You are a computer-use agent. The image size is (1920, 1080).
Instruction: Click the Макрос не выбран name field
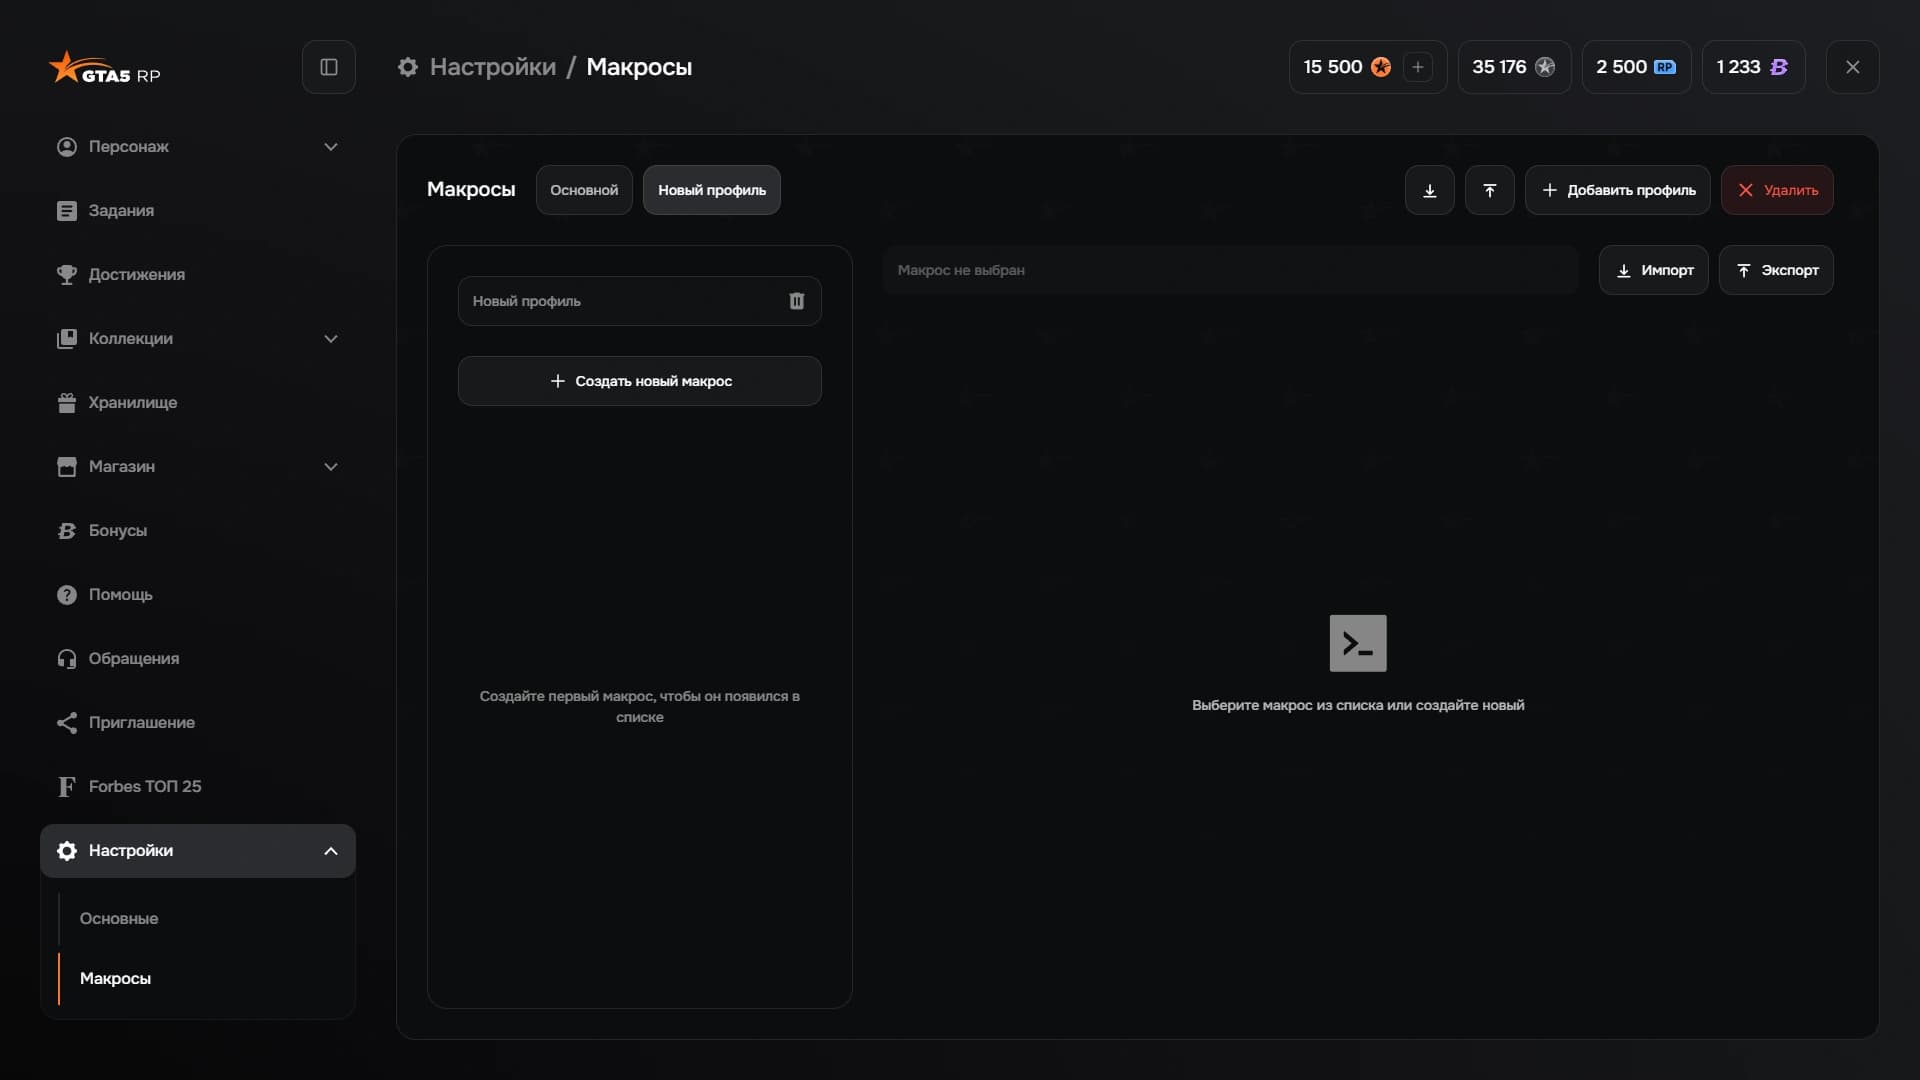coord(1230,270)
